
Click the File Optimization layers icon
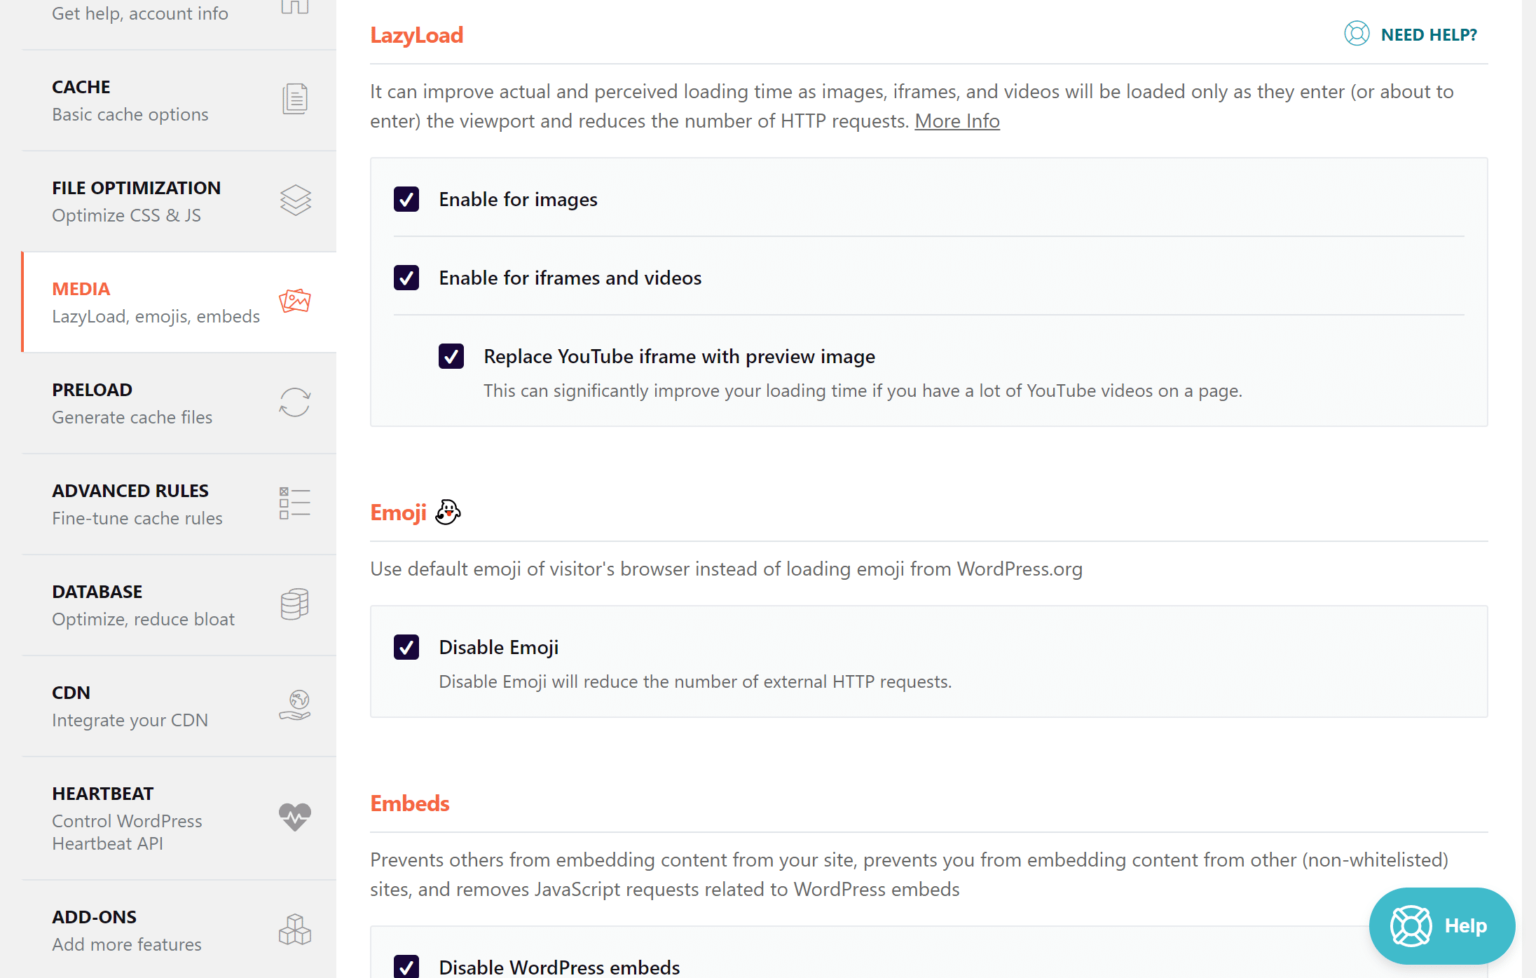coord(295,200)
